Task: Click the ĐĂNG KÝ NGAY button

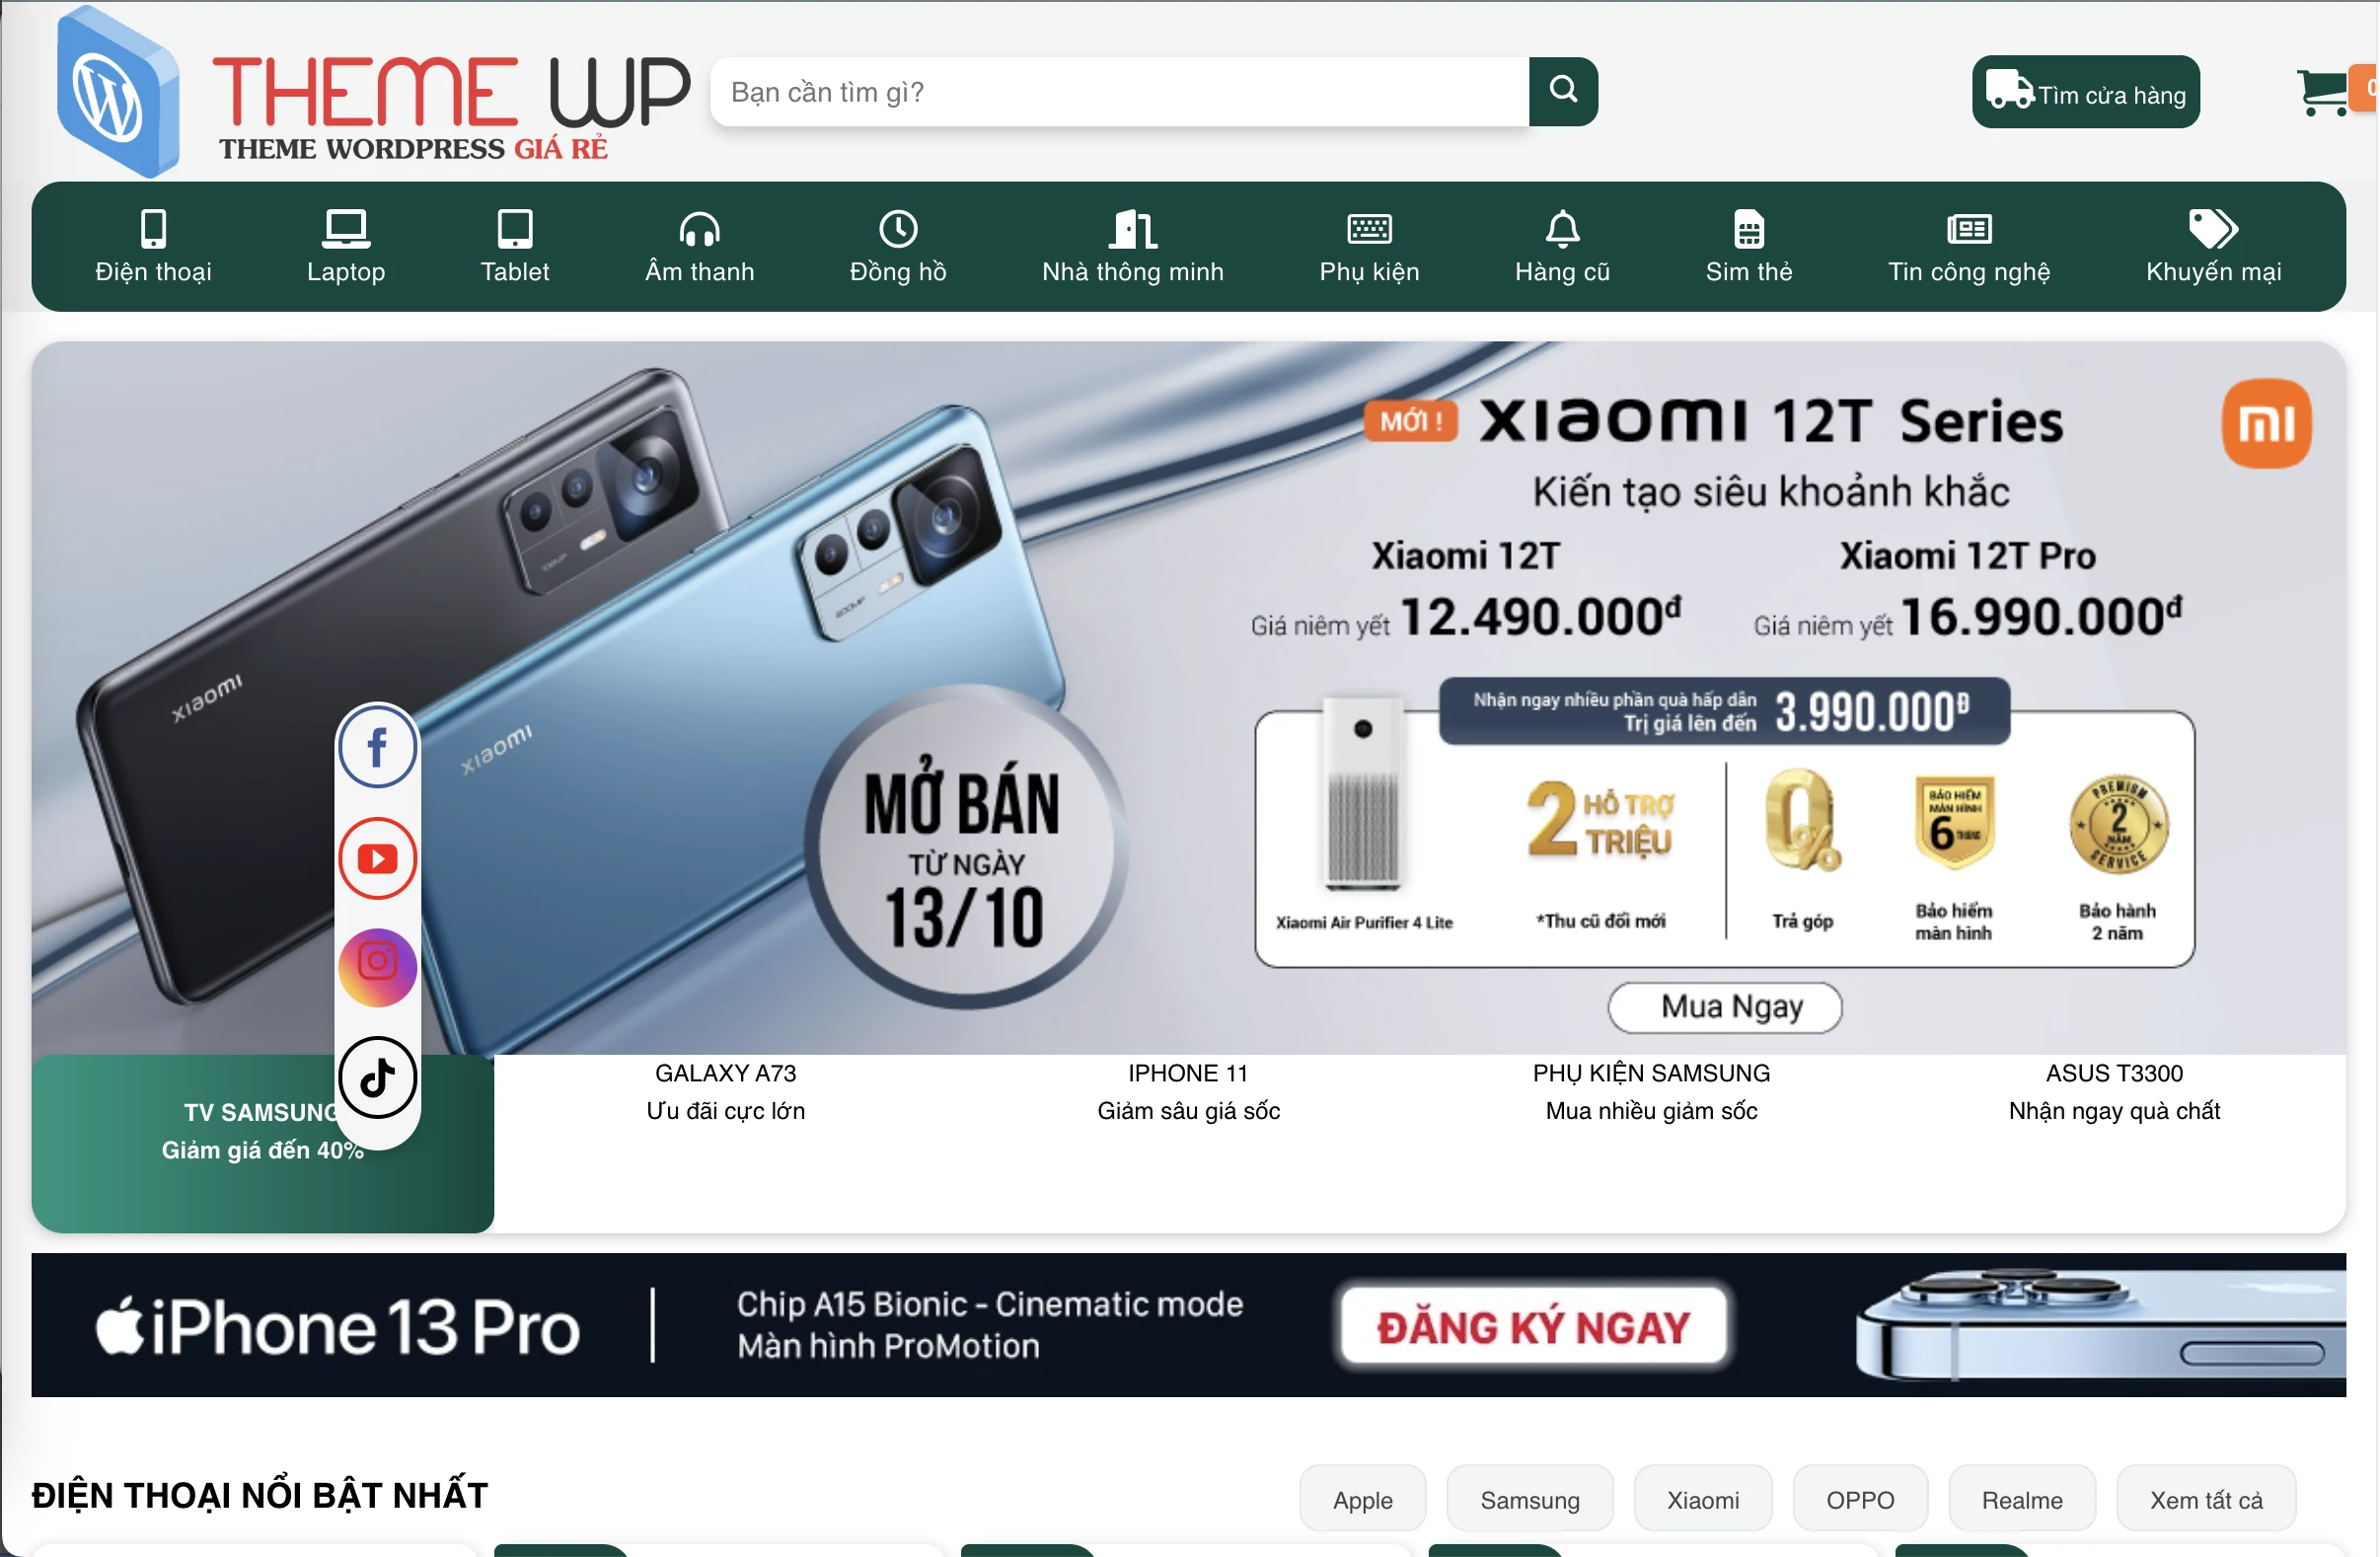Action: point(1534,1327)
